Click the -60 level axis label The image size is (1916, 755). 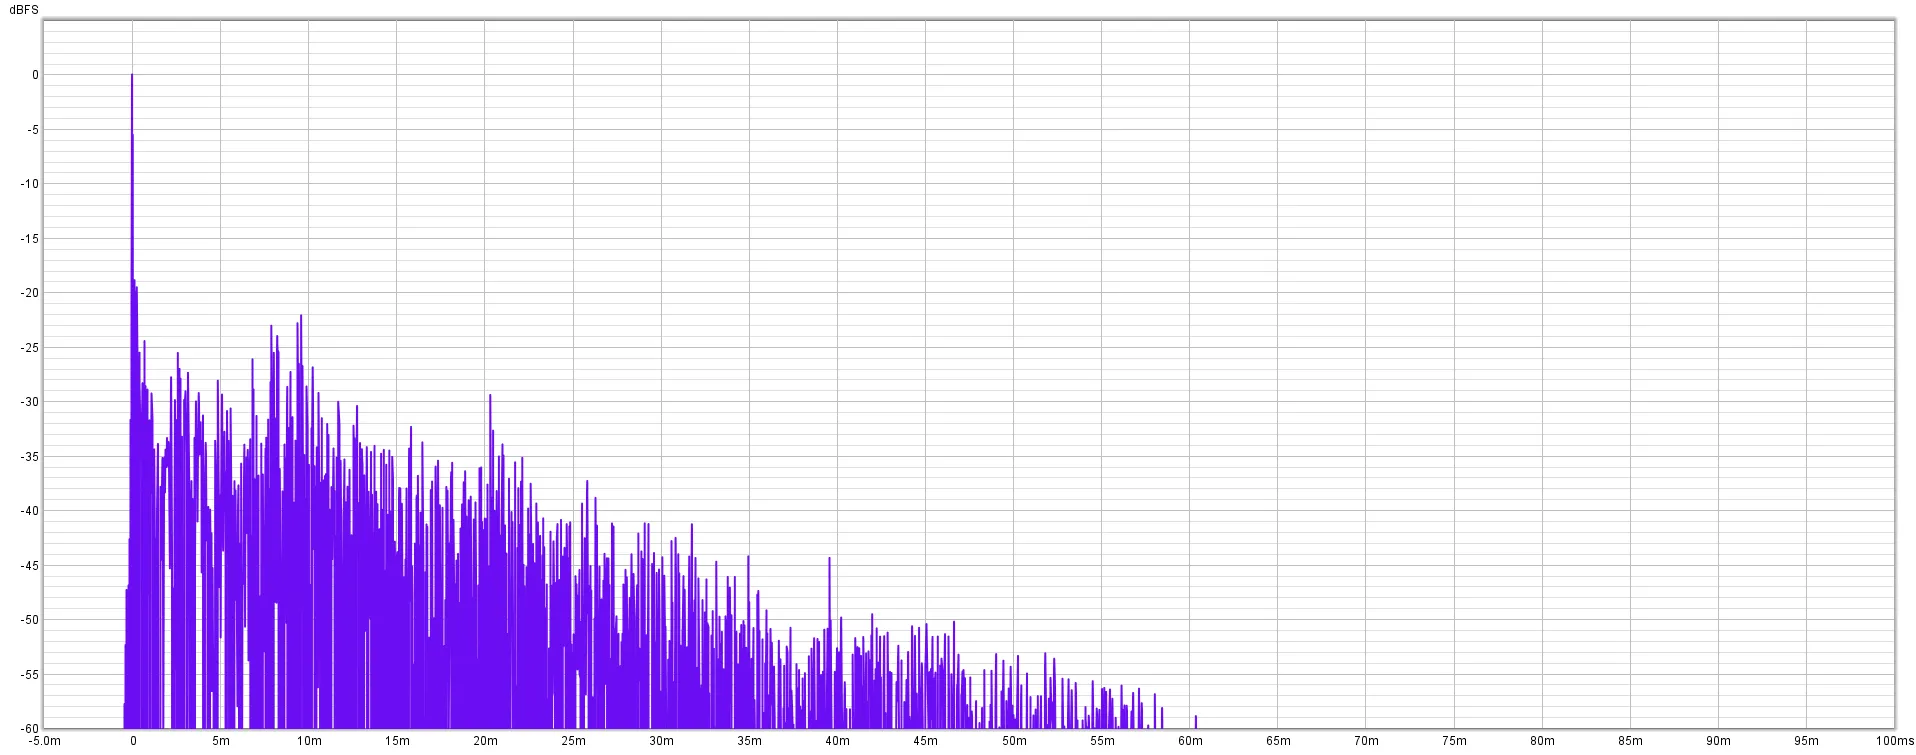[30, 728]
